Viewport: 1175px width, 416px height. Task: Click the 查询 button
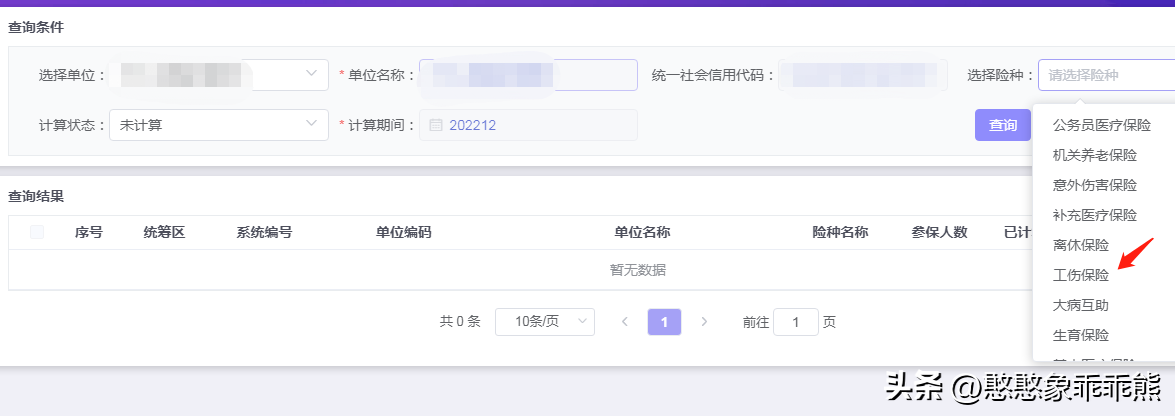(1002, 125)
